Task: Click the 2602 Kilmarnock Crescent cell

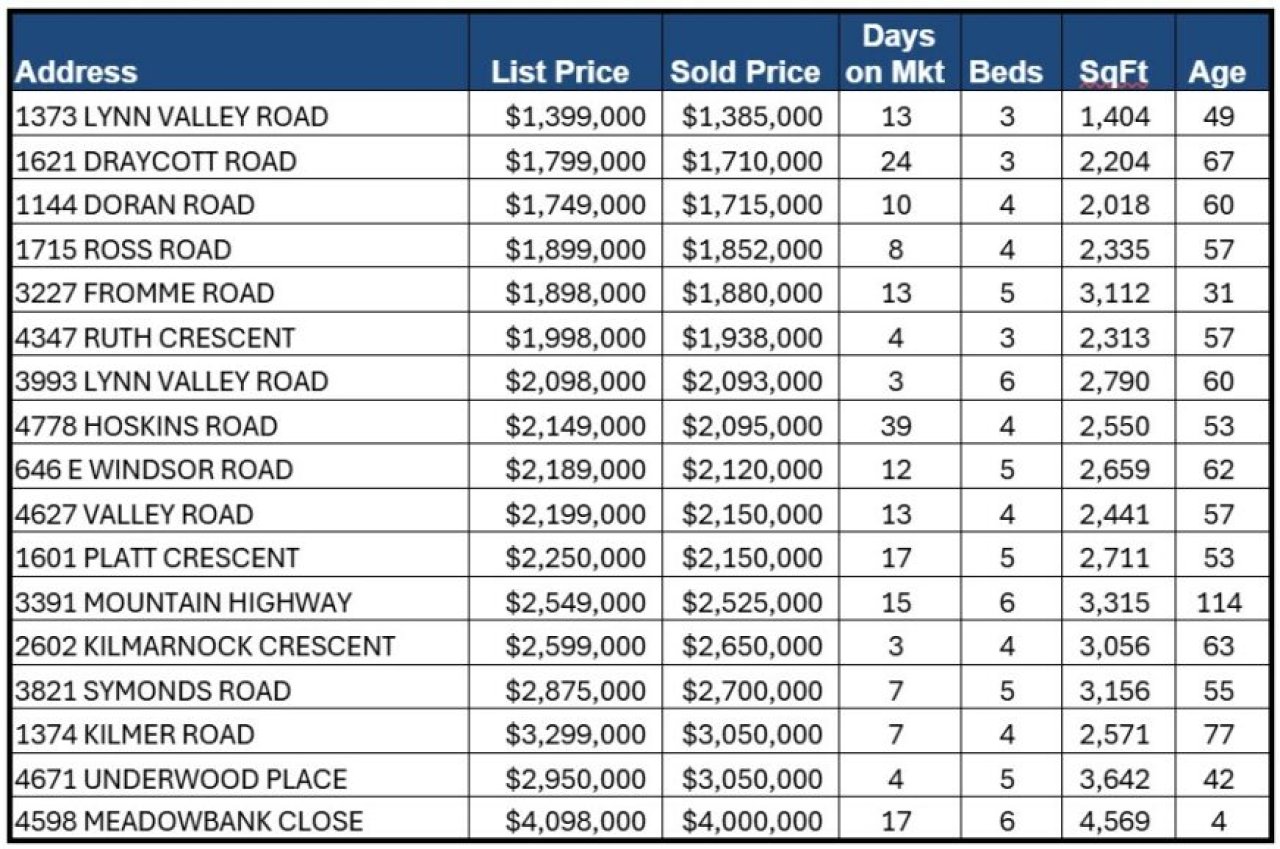Action: [205, 646]
